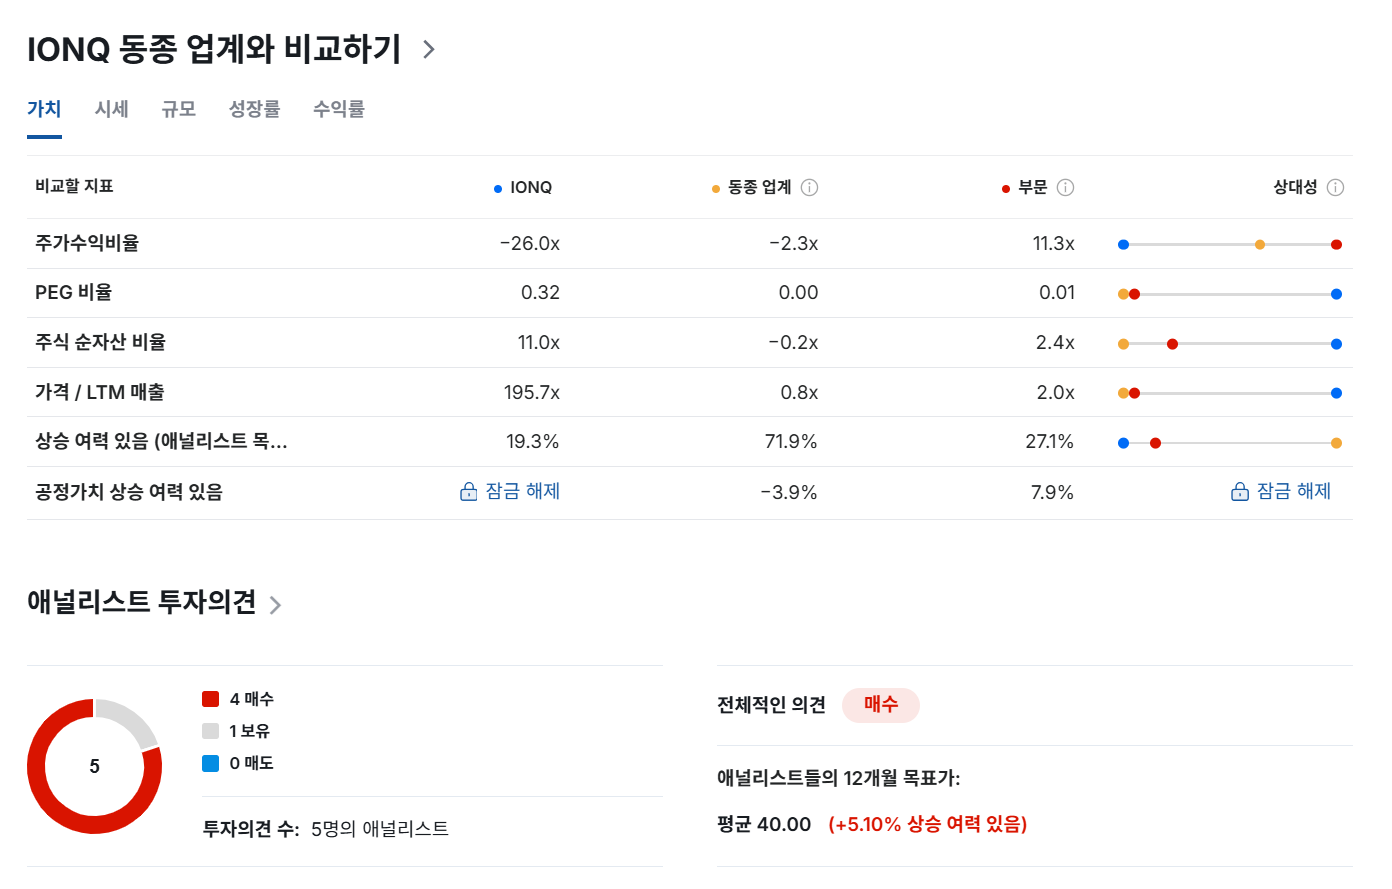Click the gray 보유 legend square

(x=210, y=730)
